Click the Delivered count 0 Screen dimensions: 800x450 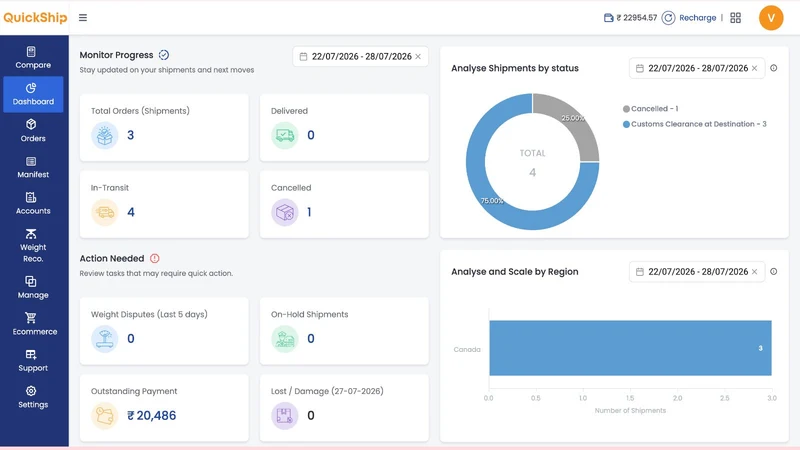[311, 135]
